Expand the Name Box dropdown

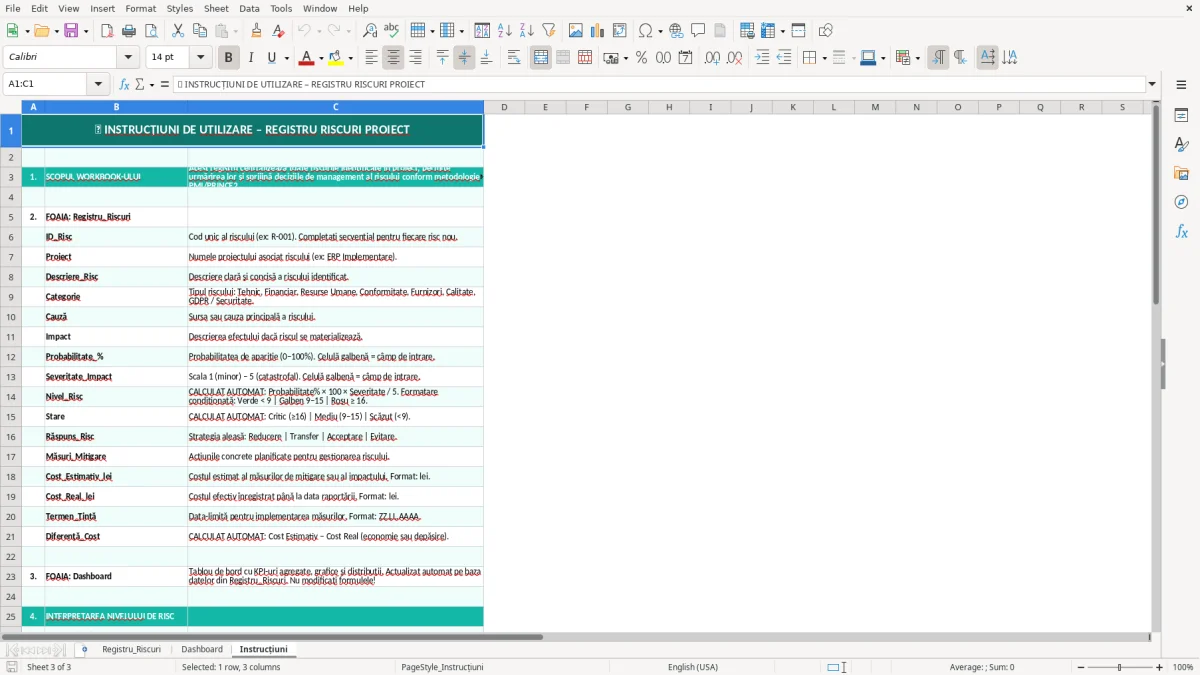[98, 84]
